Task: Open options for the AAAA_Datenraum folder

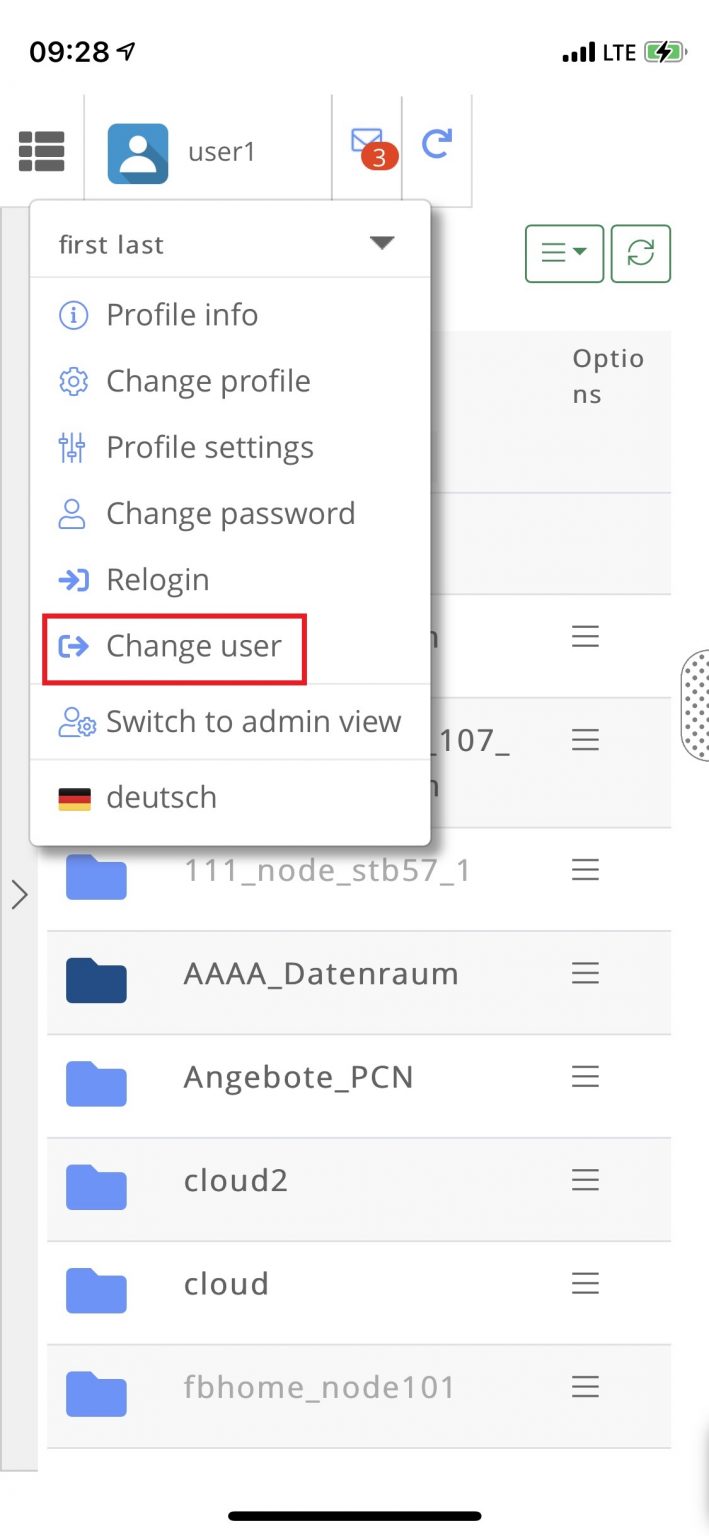Action: pos(585,973)
